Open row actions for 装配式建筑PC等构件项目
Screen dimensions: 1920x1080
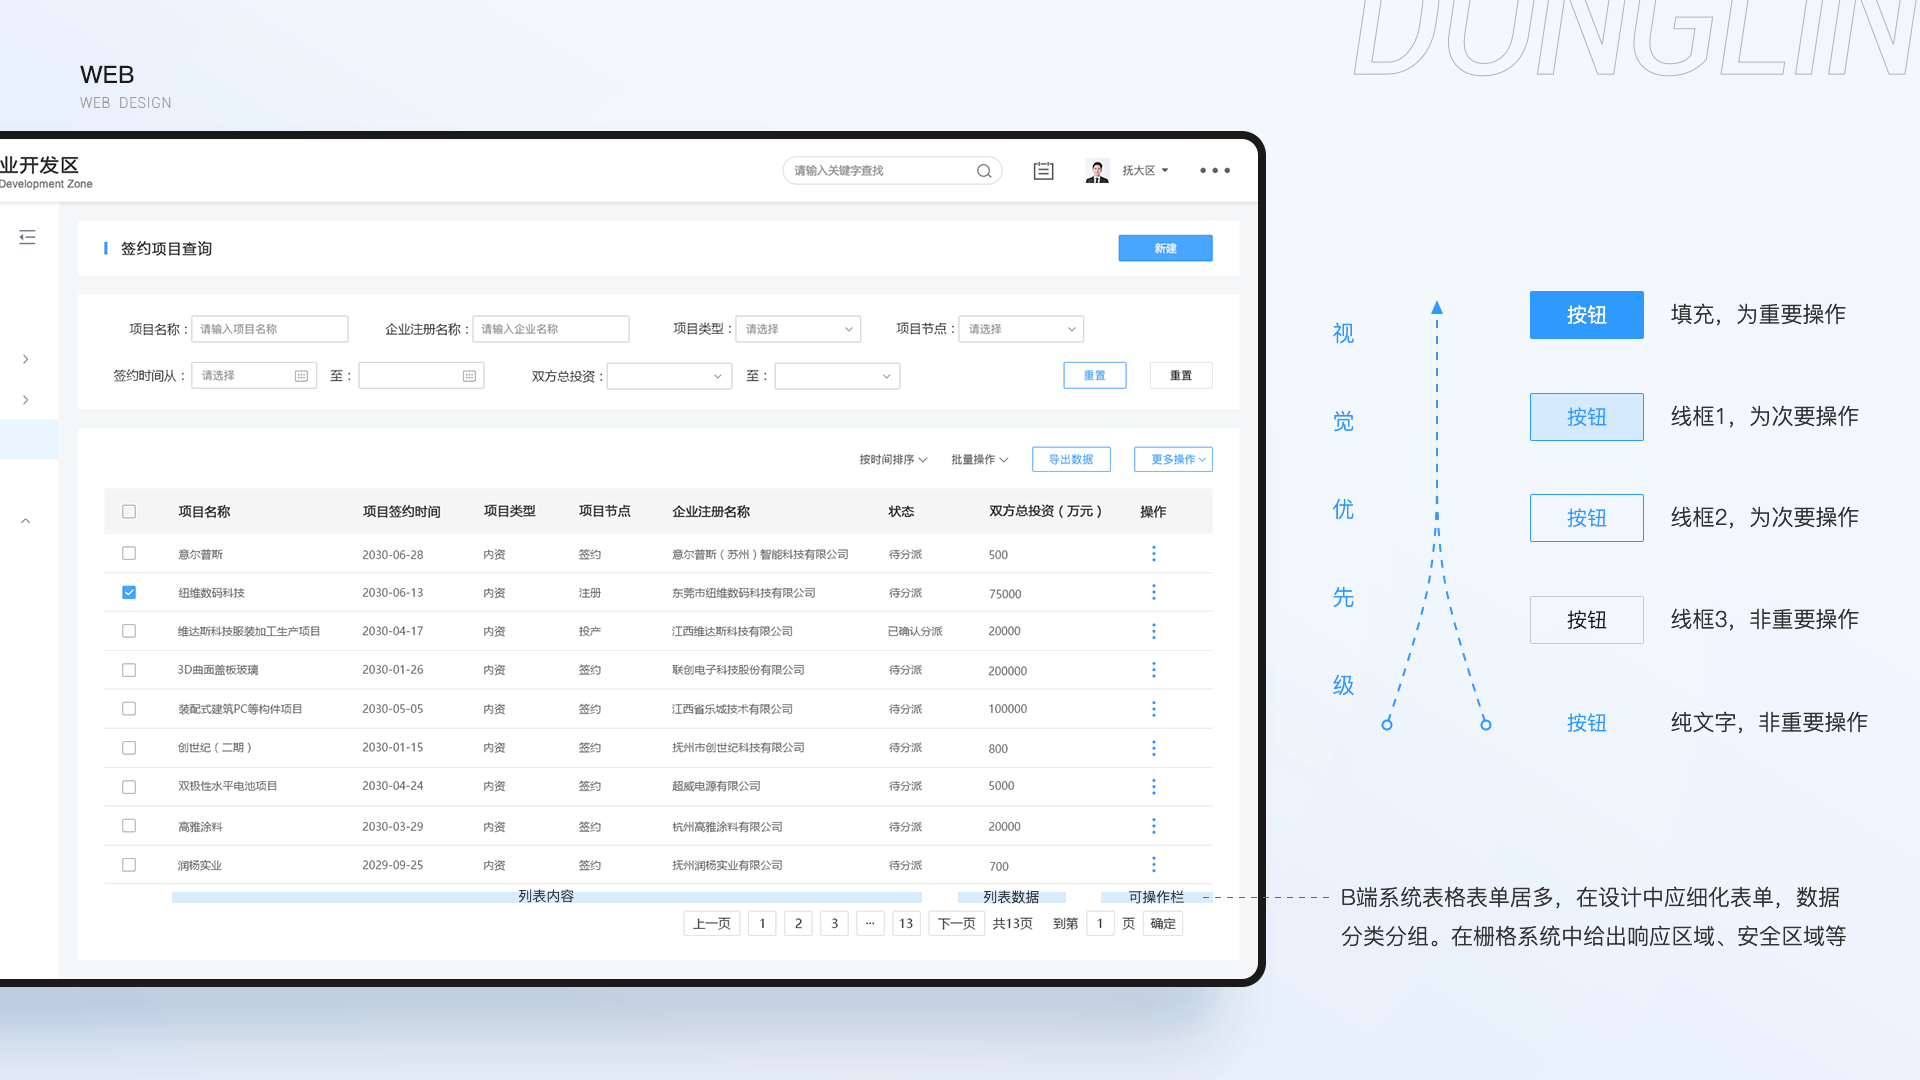point(1153,709)
